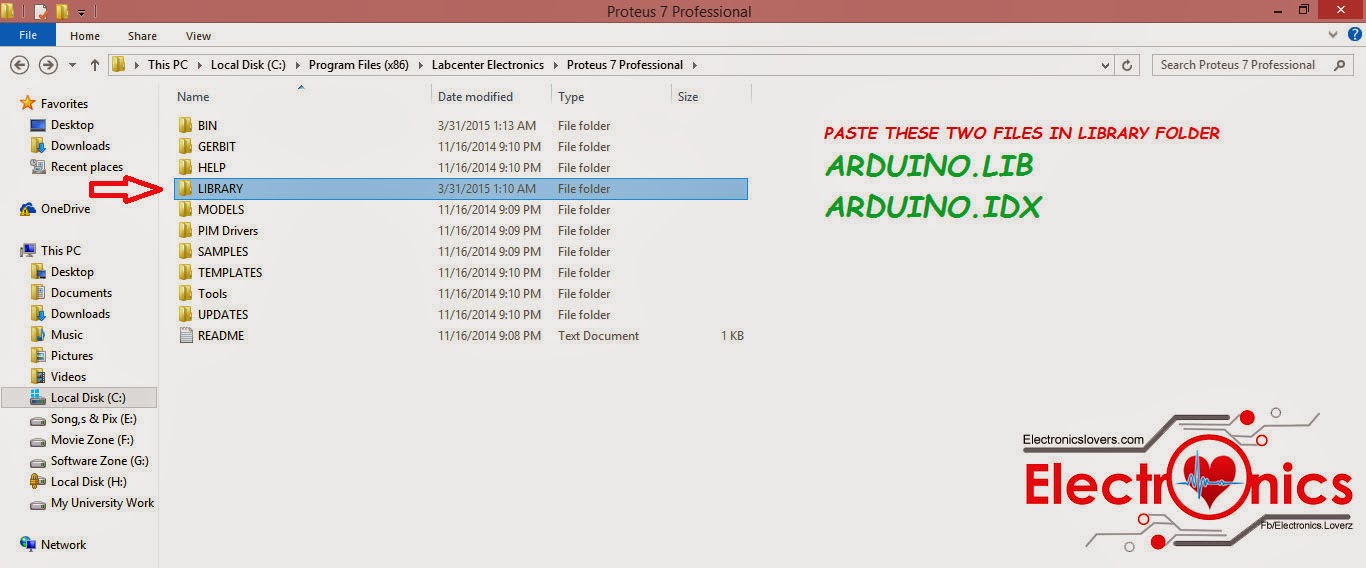Open Explorer Help question mark icon
The height and width of the screenshot is (568, 1366).
click(1353, 35)
